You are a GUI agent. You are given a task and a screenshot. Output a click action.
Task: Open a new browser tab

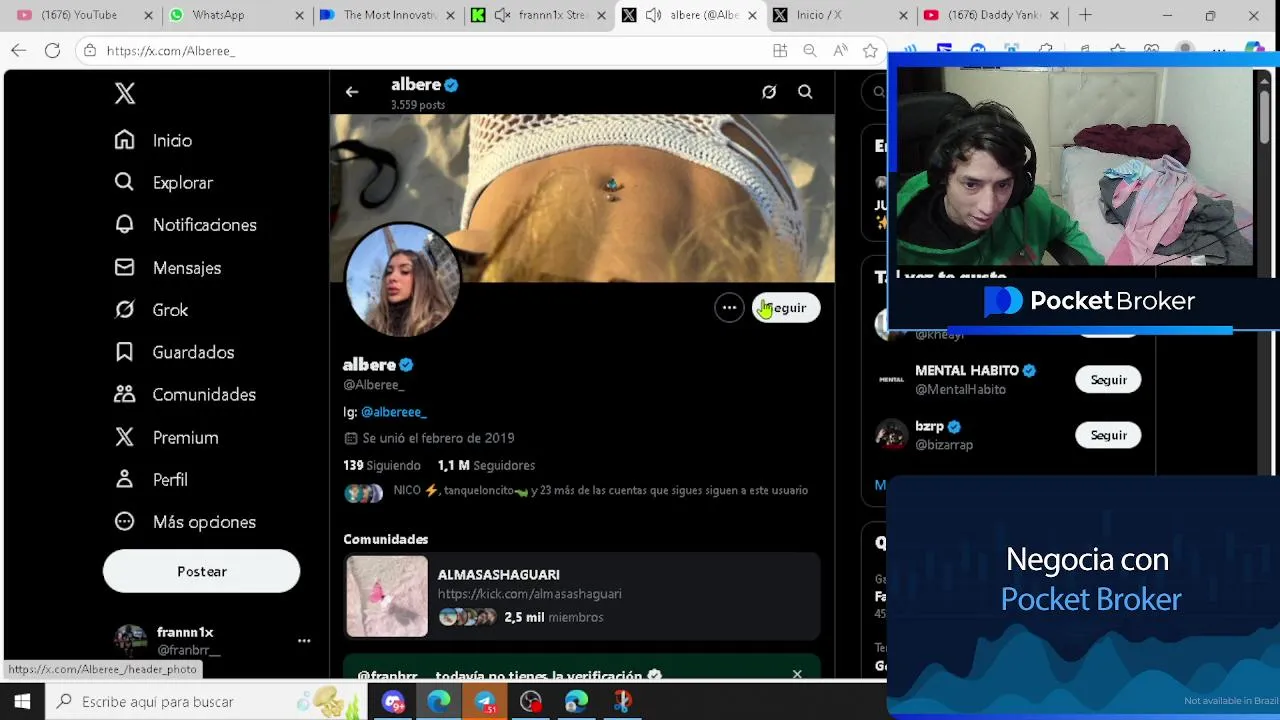(x=1086, y=15)
